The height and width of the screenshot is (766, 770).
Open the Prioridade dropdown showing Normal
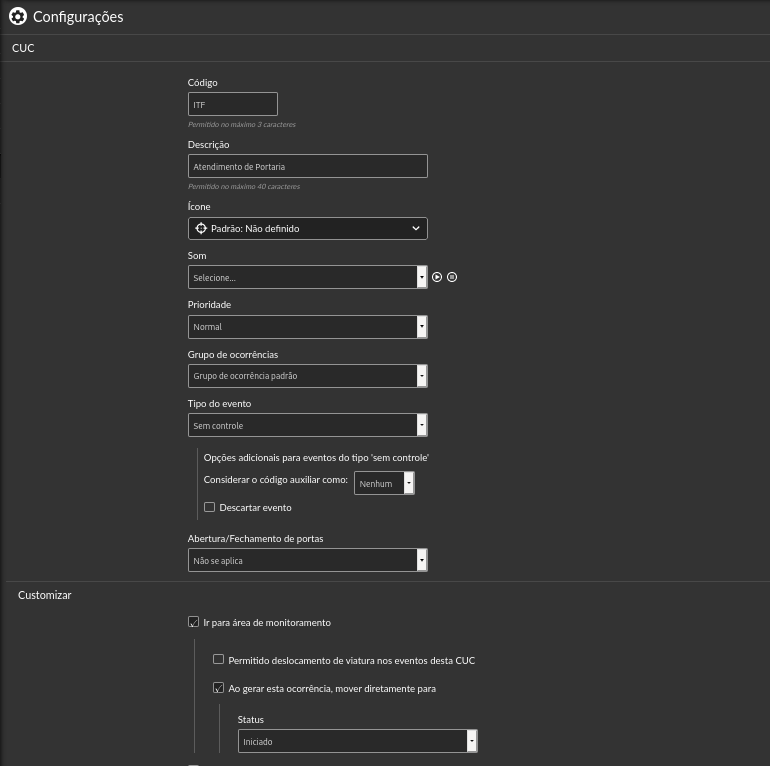point(307,327)
